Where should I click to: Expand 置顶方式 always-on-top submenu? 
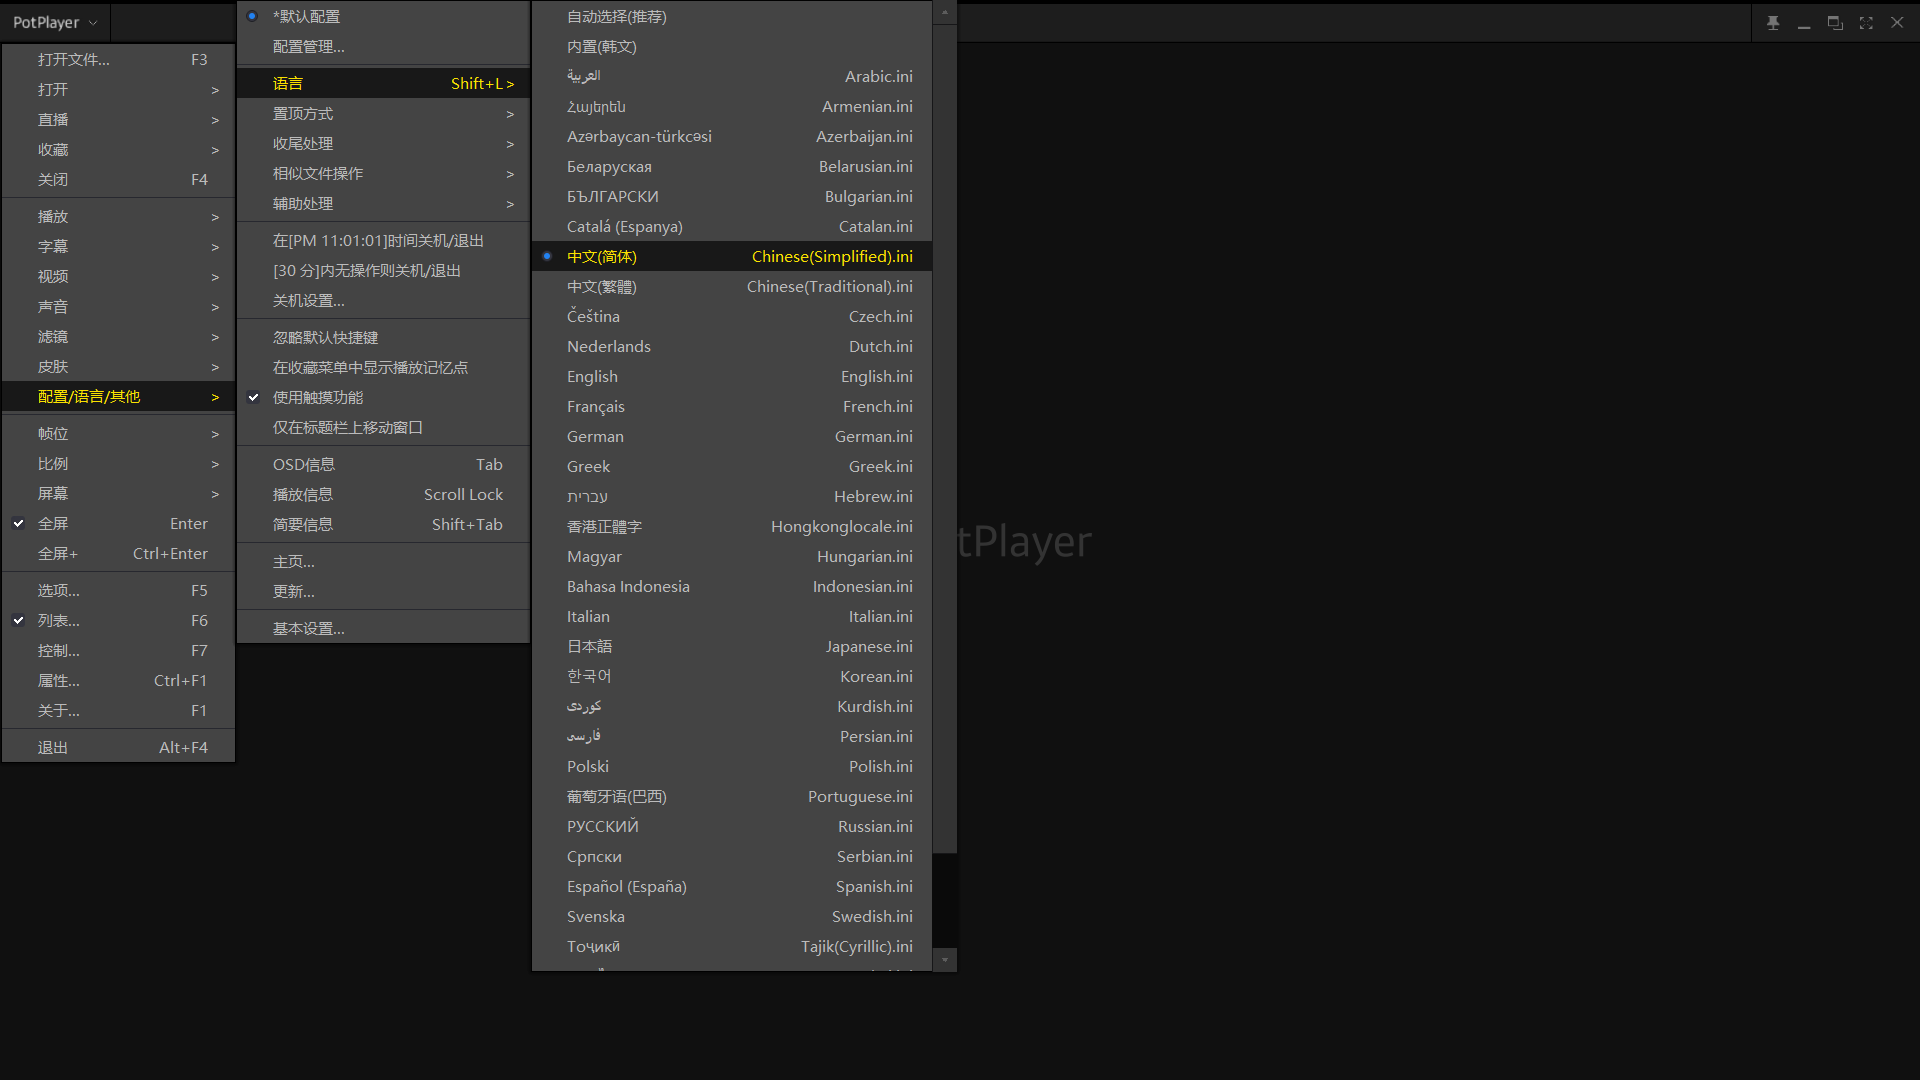[382, 112]
